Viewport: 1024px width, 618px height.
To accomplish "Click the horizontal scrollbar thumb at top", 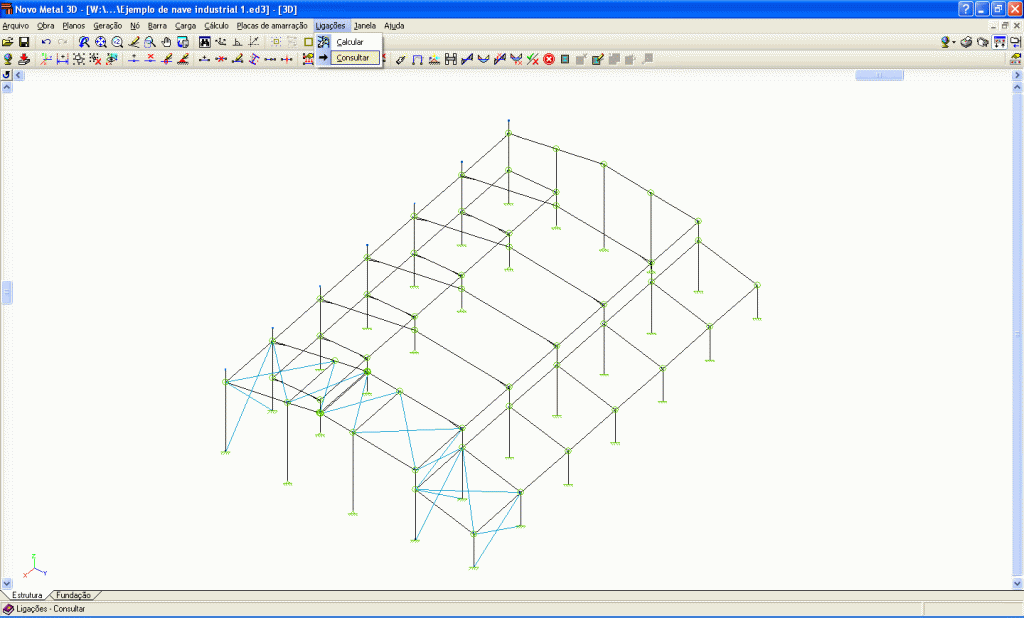I will pyautogui.click(x=879, y=75).
